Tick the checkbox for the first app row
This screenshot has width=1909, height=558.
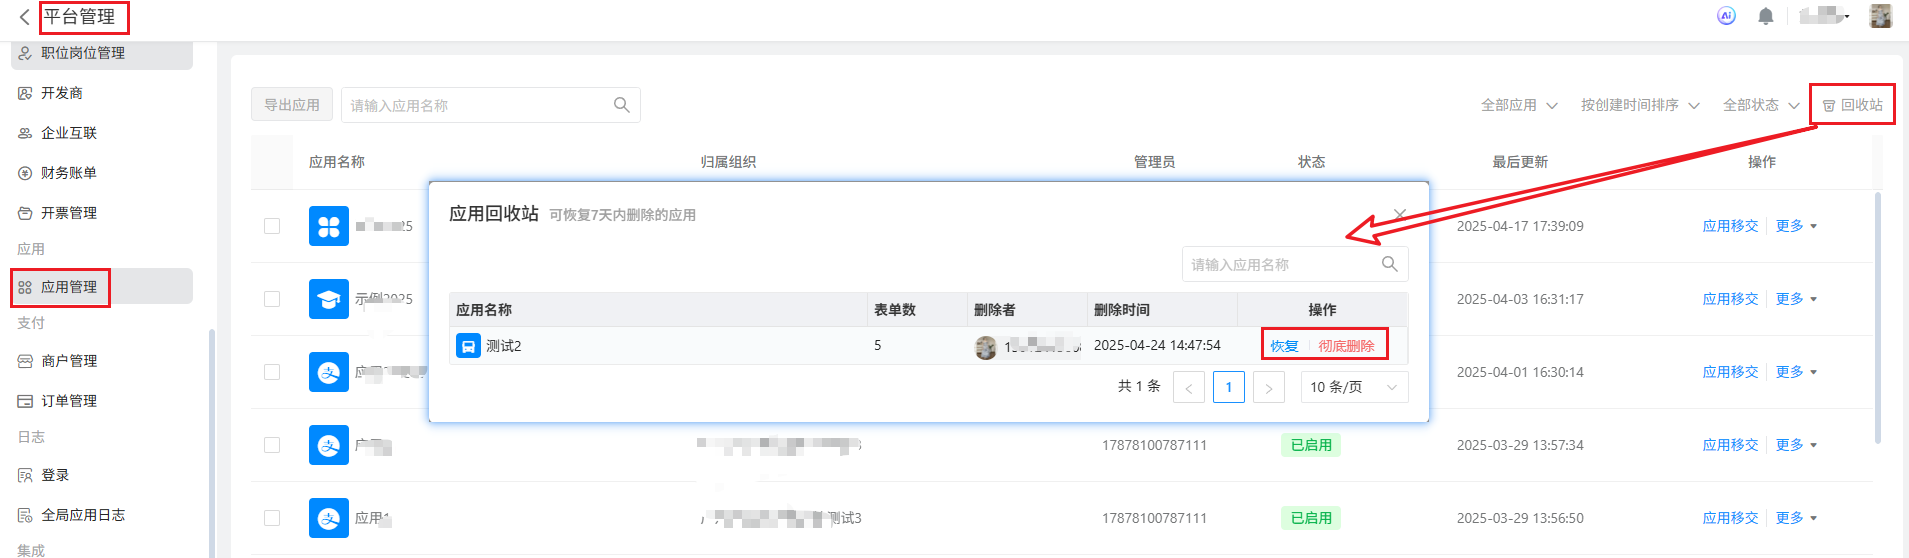pos(272,226)
